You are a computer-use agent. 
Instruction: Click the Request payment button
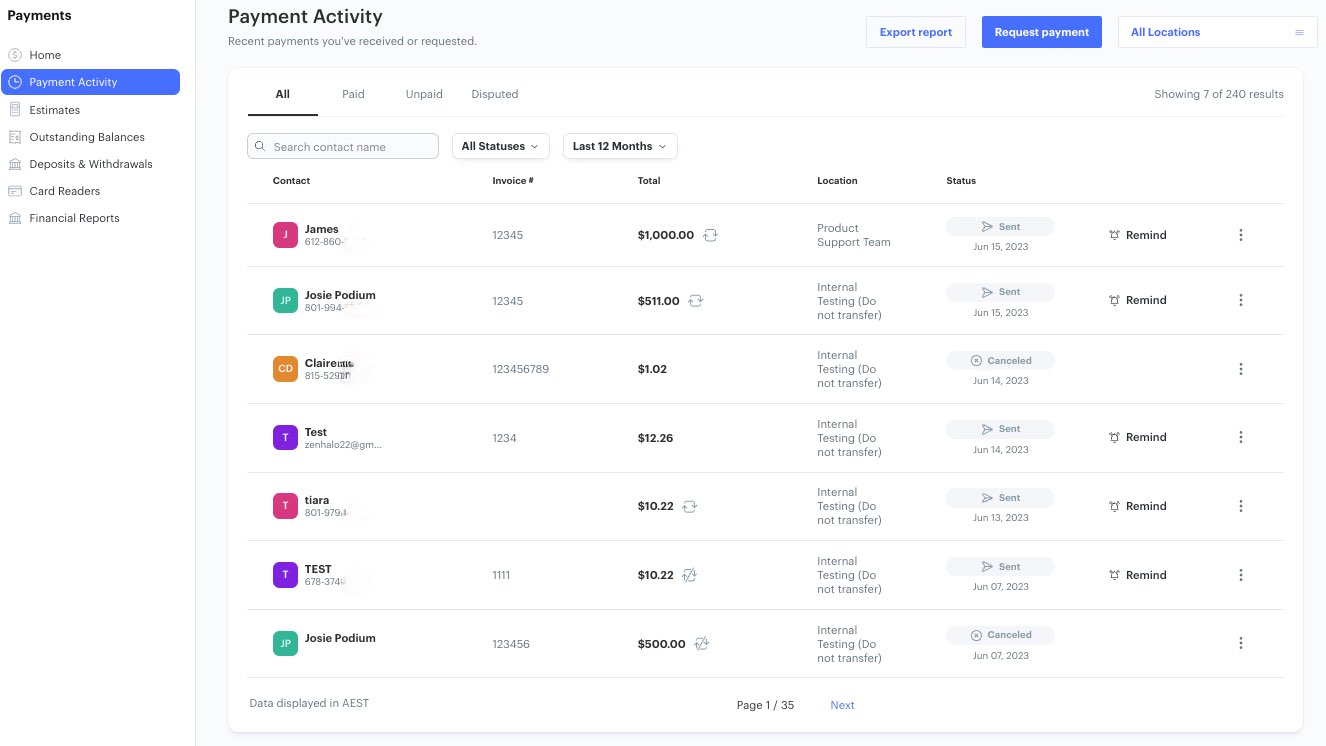[x=1041, y=31]
